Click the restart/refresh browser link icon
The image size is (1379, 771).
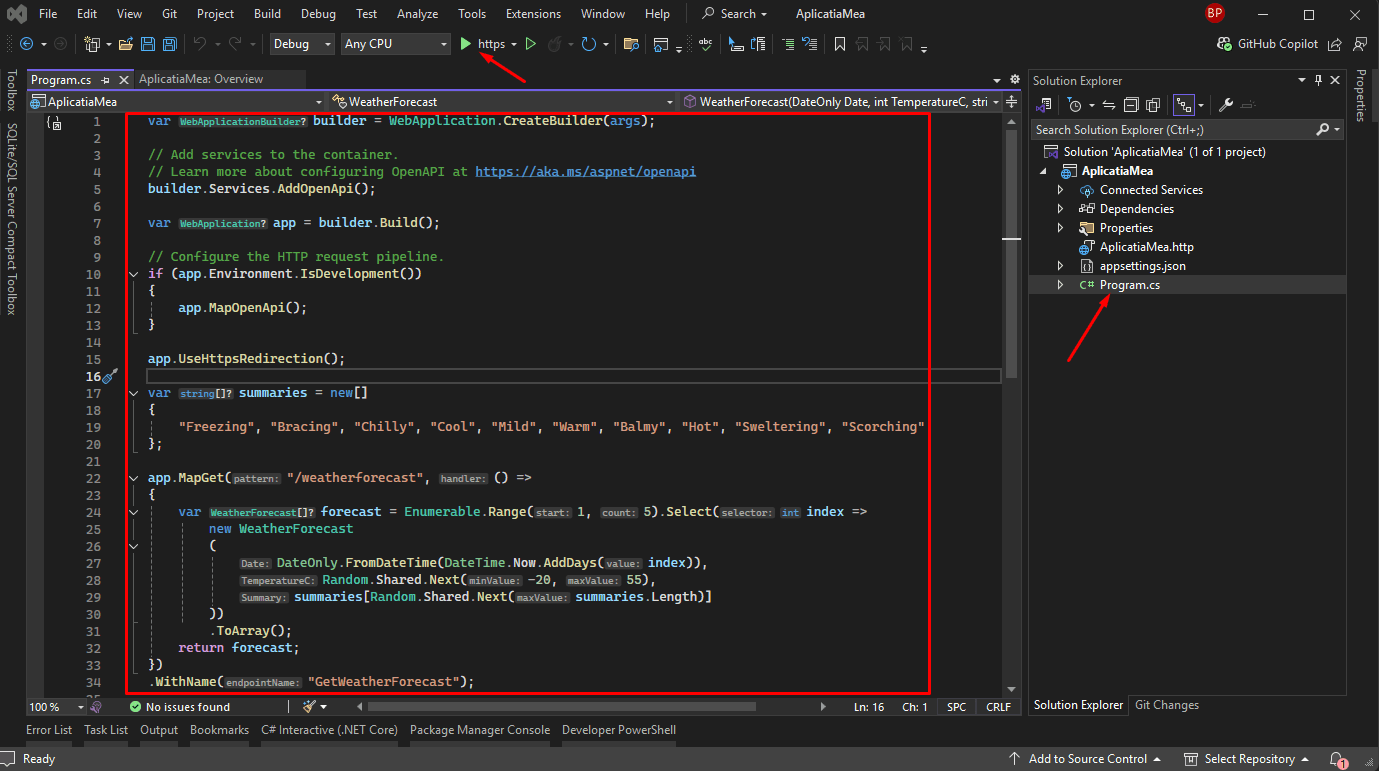(589, 44)
